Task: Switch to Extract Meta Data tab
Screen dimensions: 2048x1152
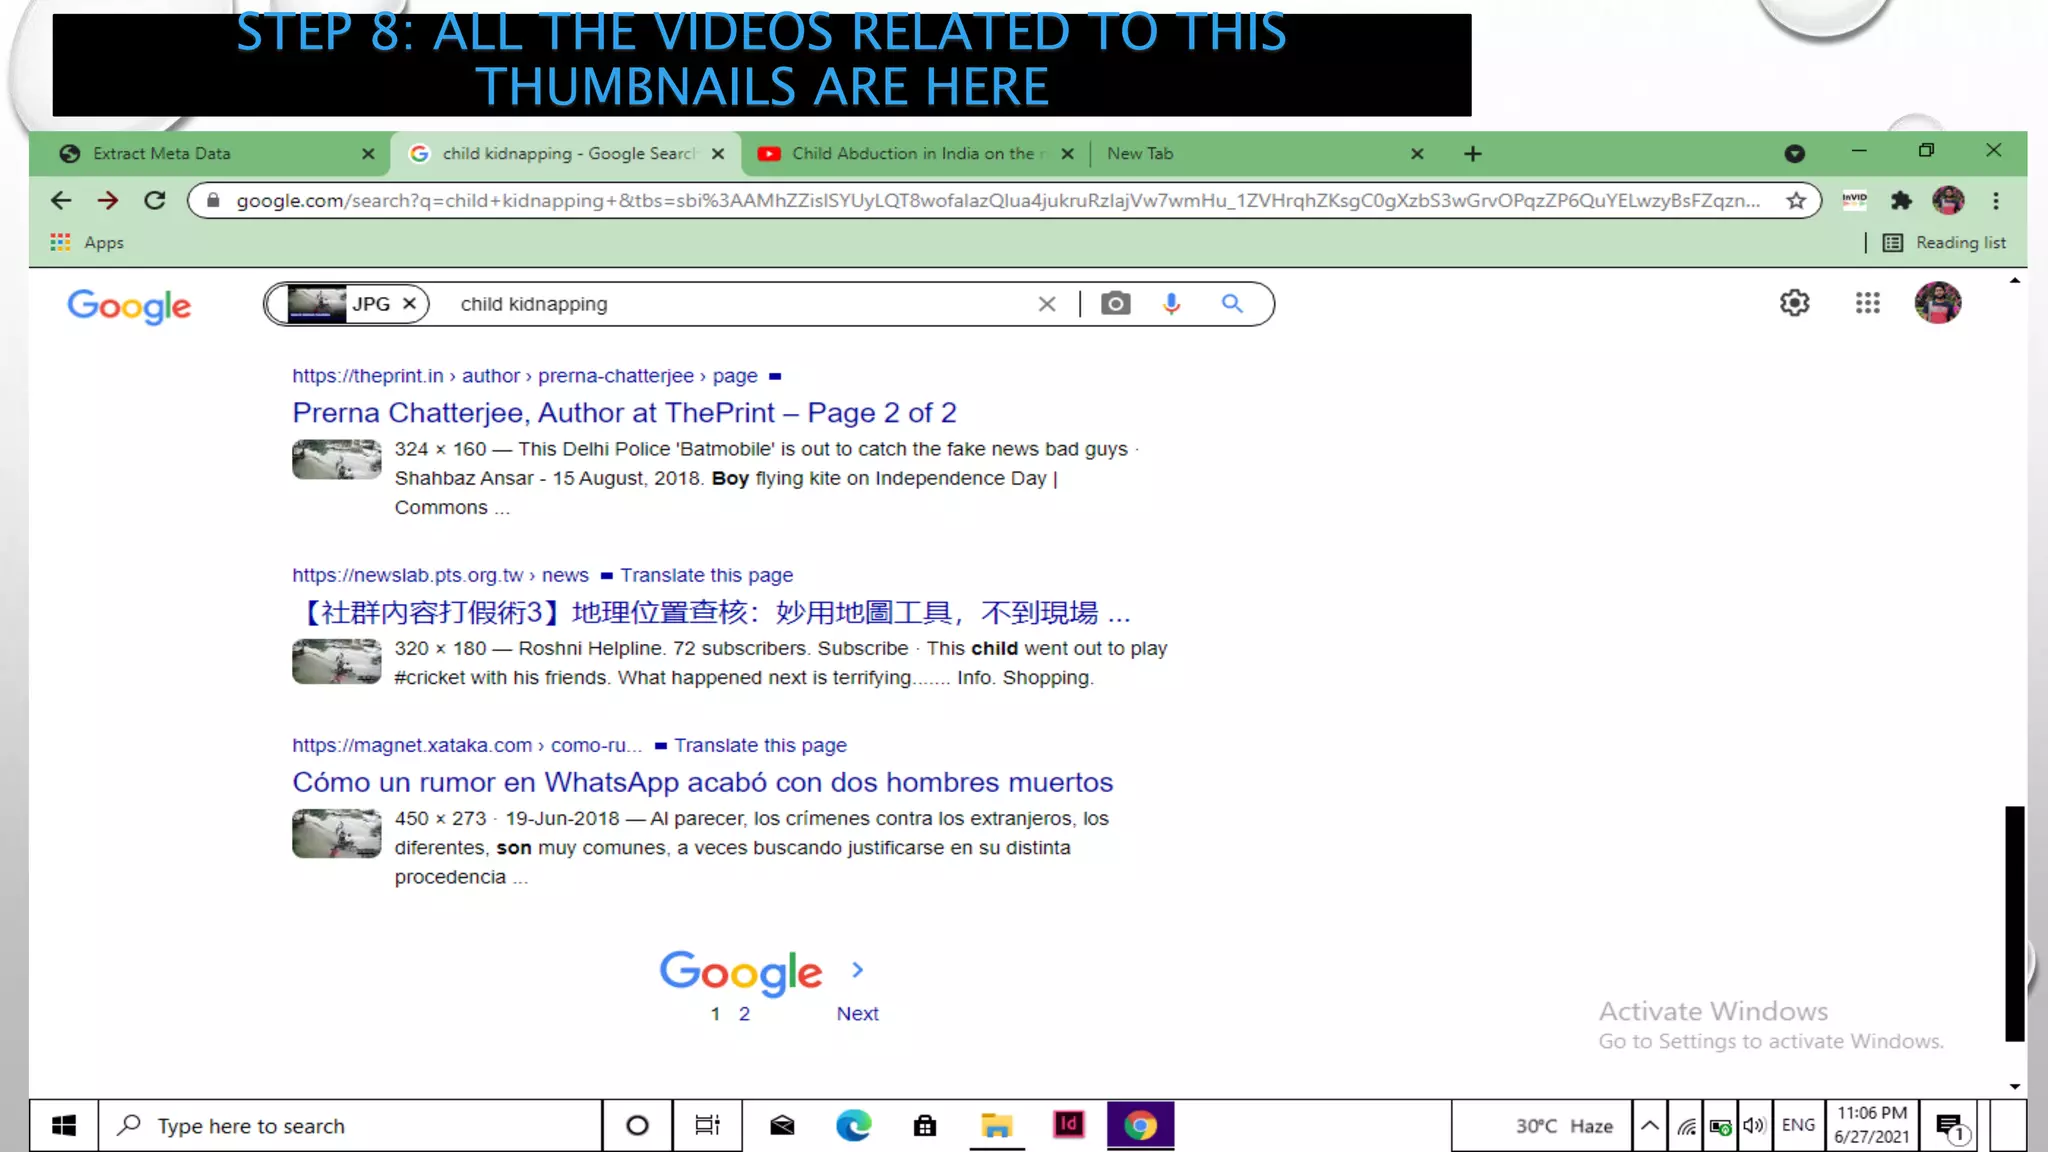Action: tap(162, 154)
